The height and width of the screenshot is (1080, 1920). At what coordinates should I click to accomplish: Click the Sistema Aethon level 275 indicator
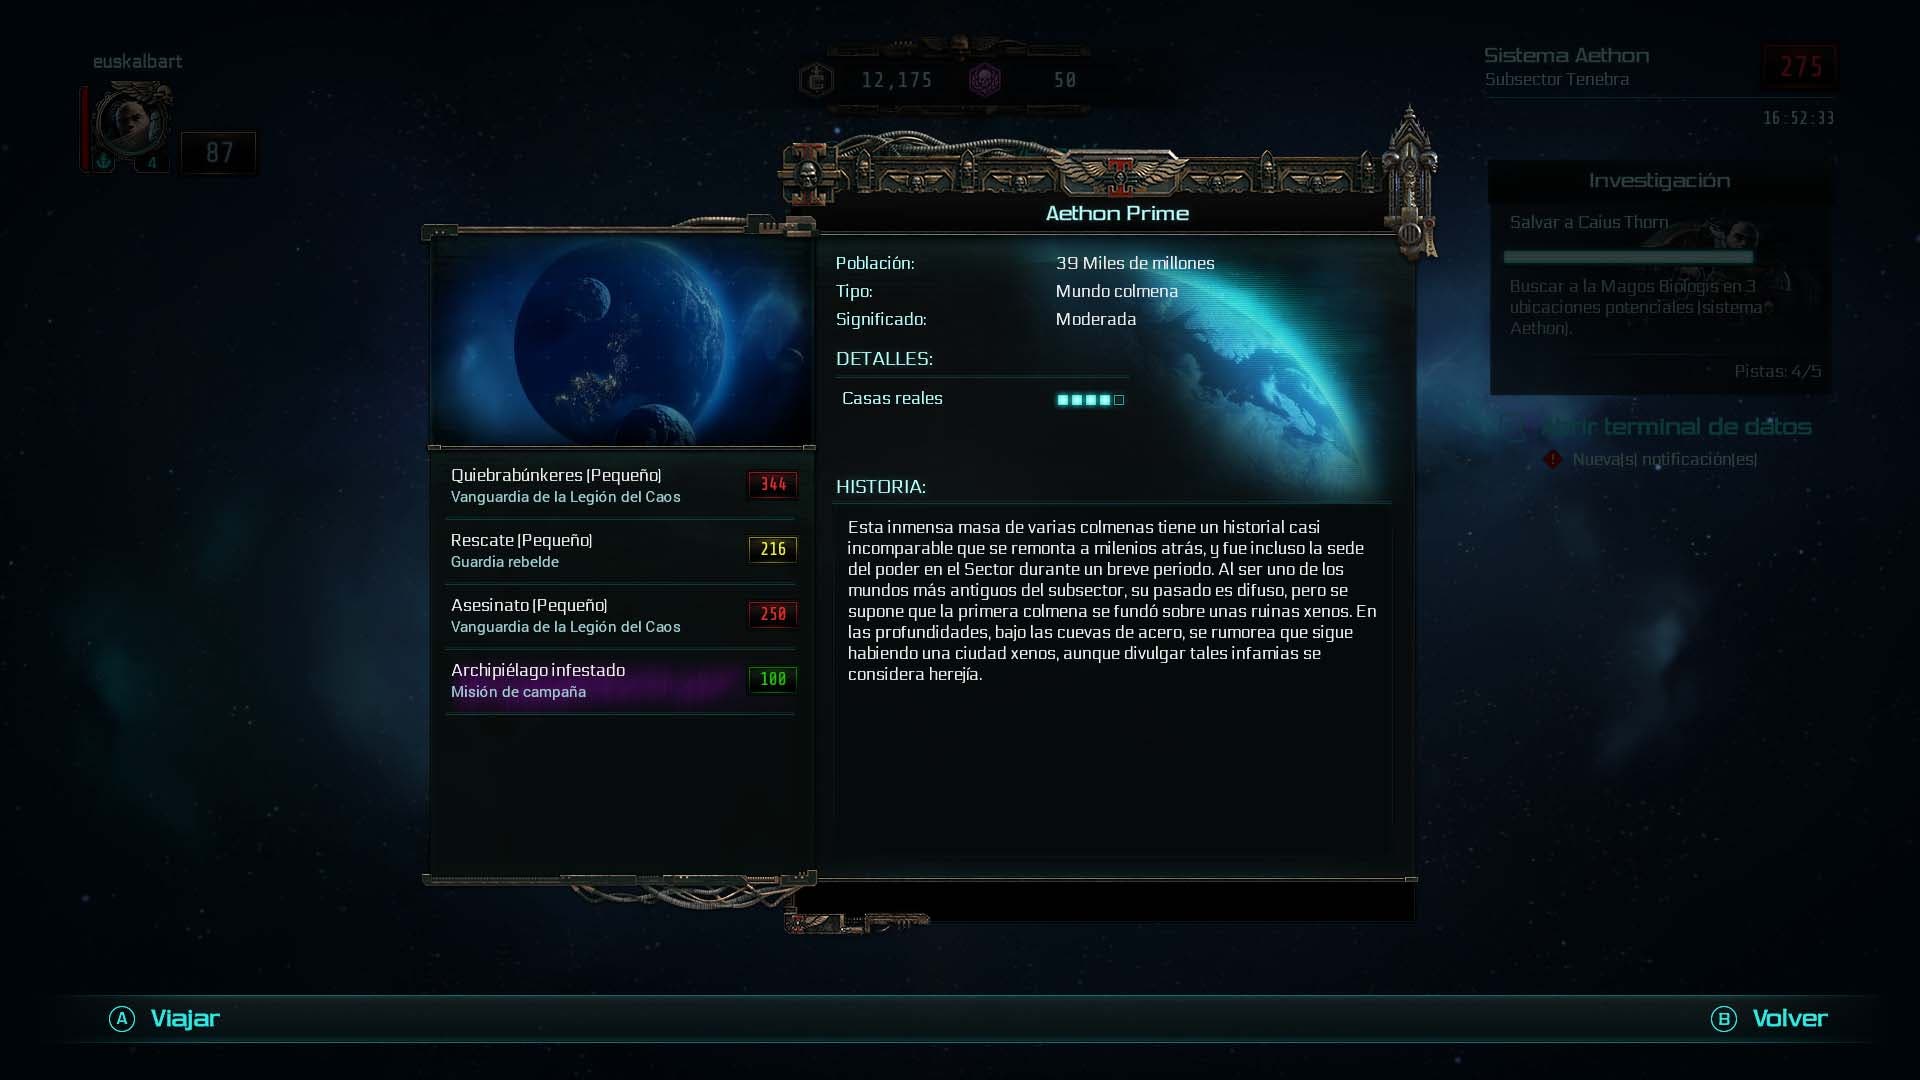(1800, 67)
